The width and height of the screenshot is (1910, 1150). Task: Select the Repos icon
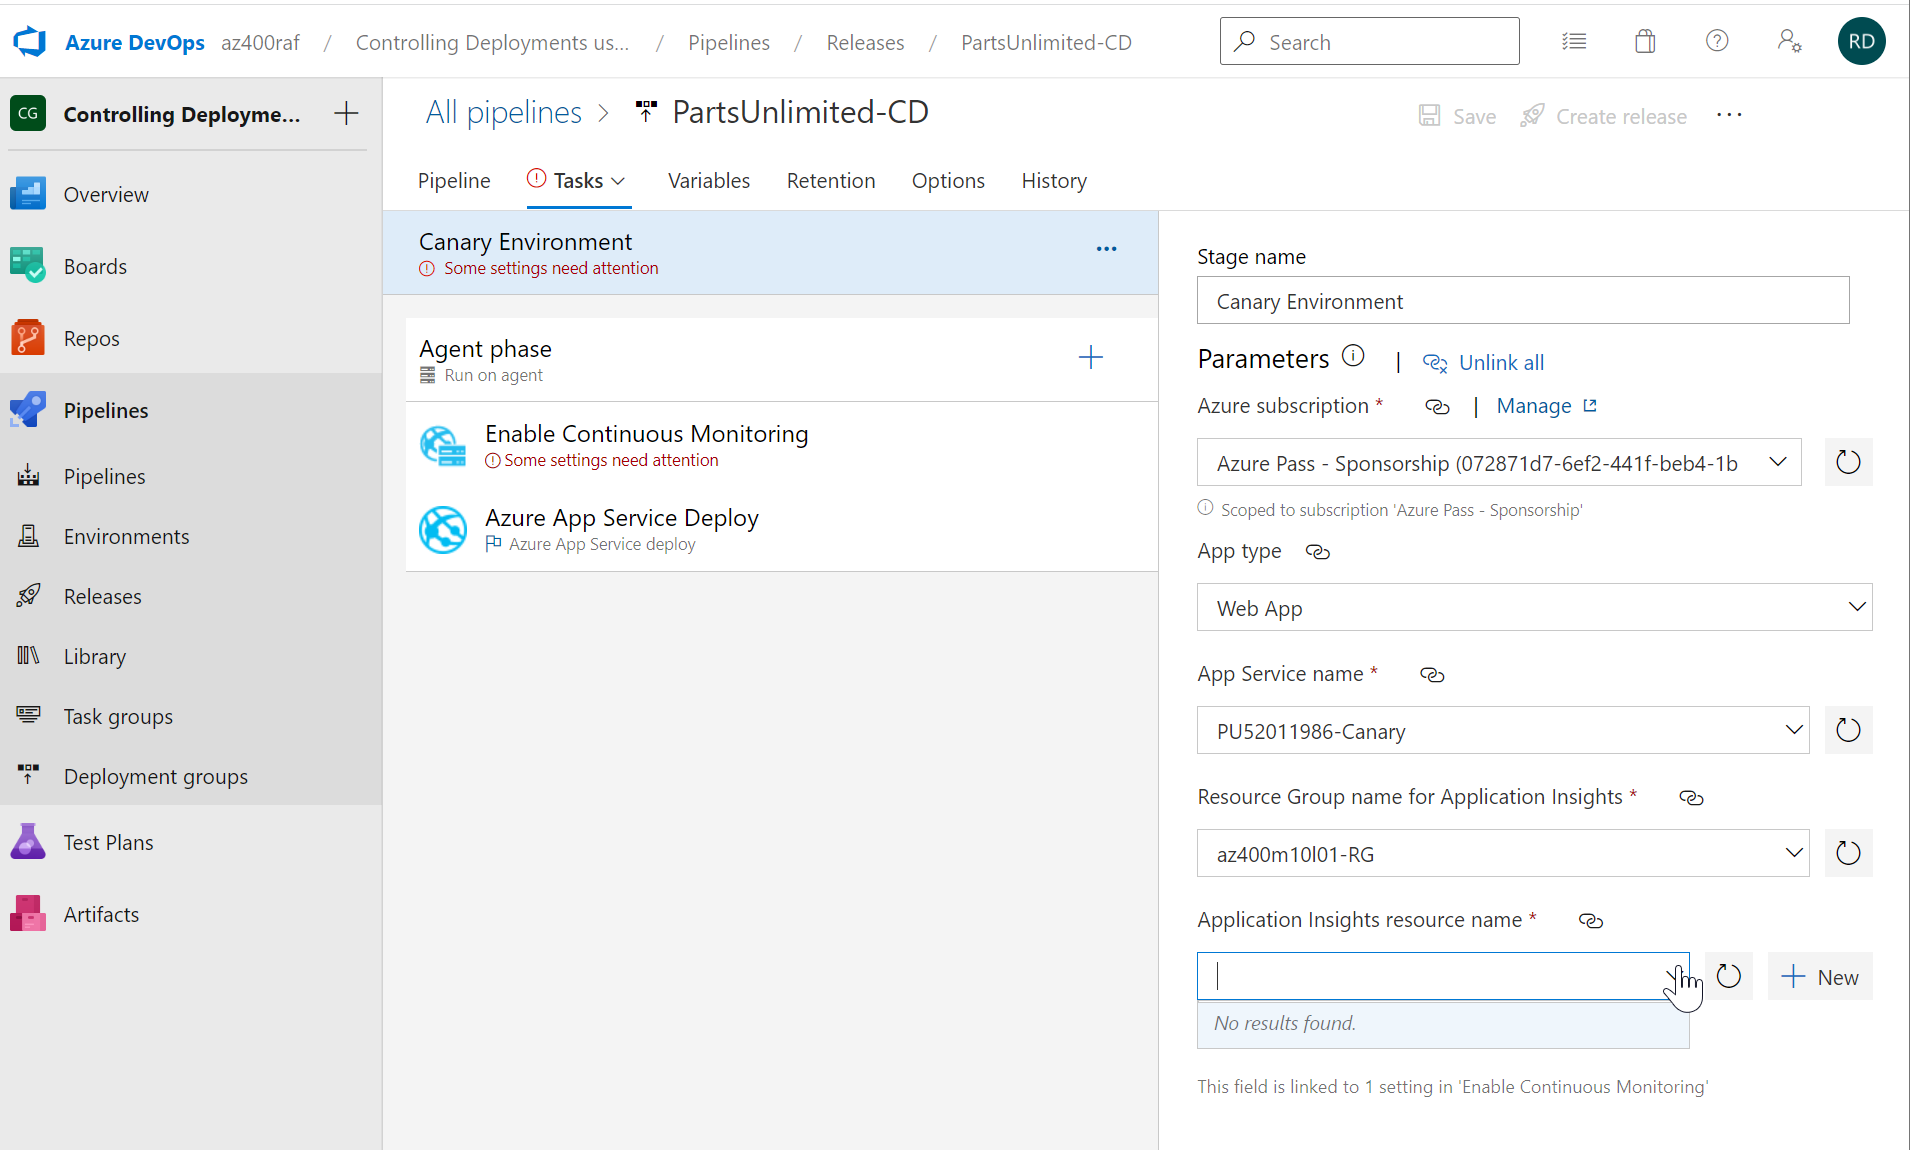tap(27, 337)
